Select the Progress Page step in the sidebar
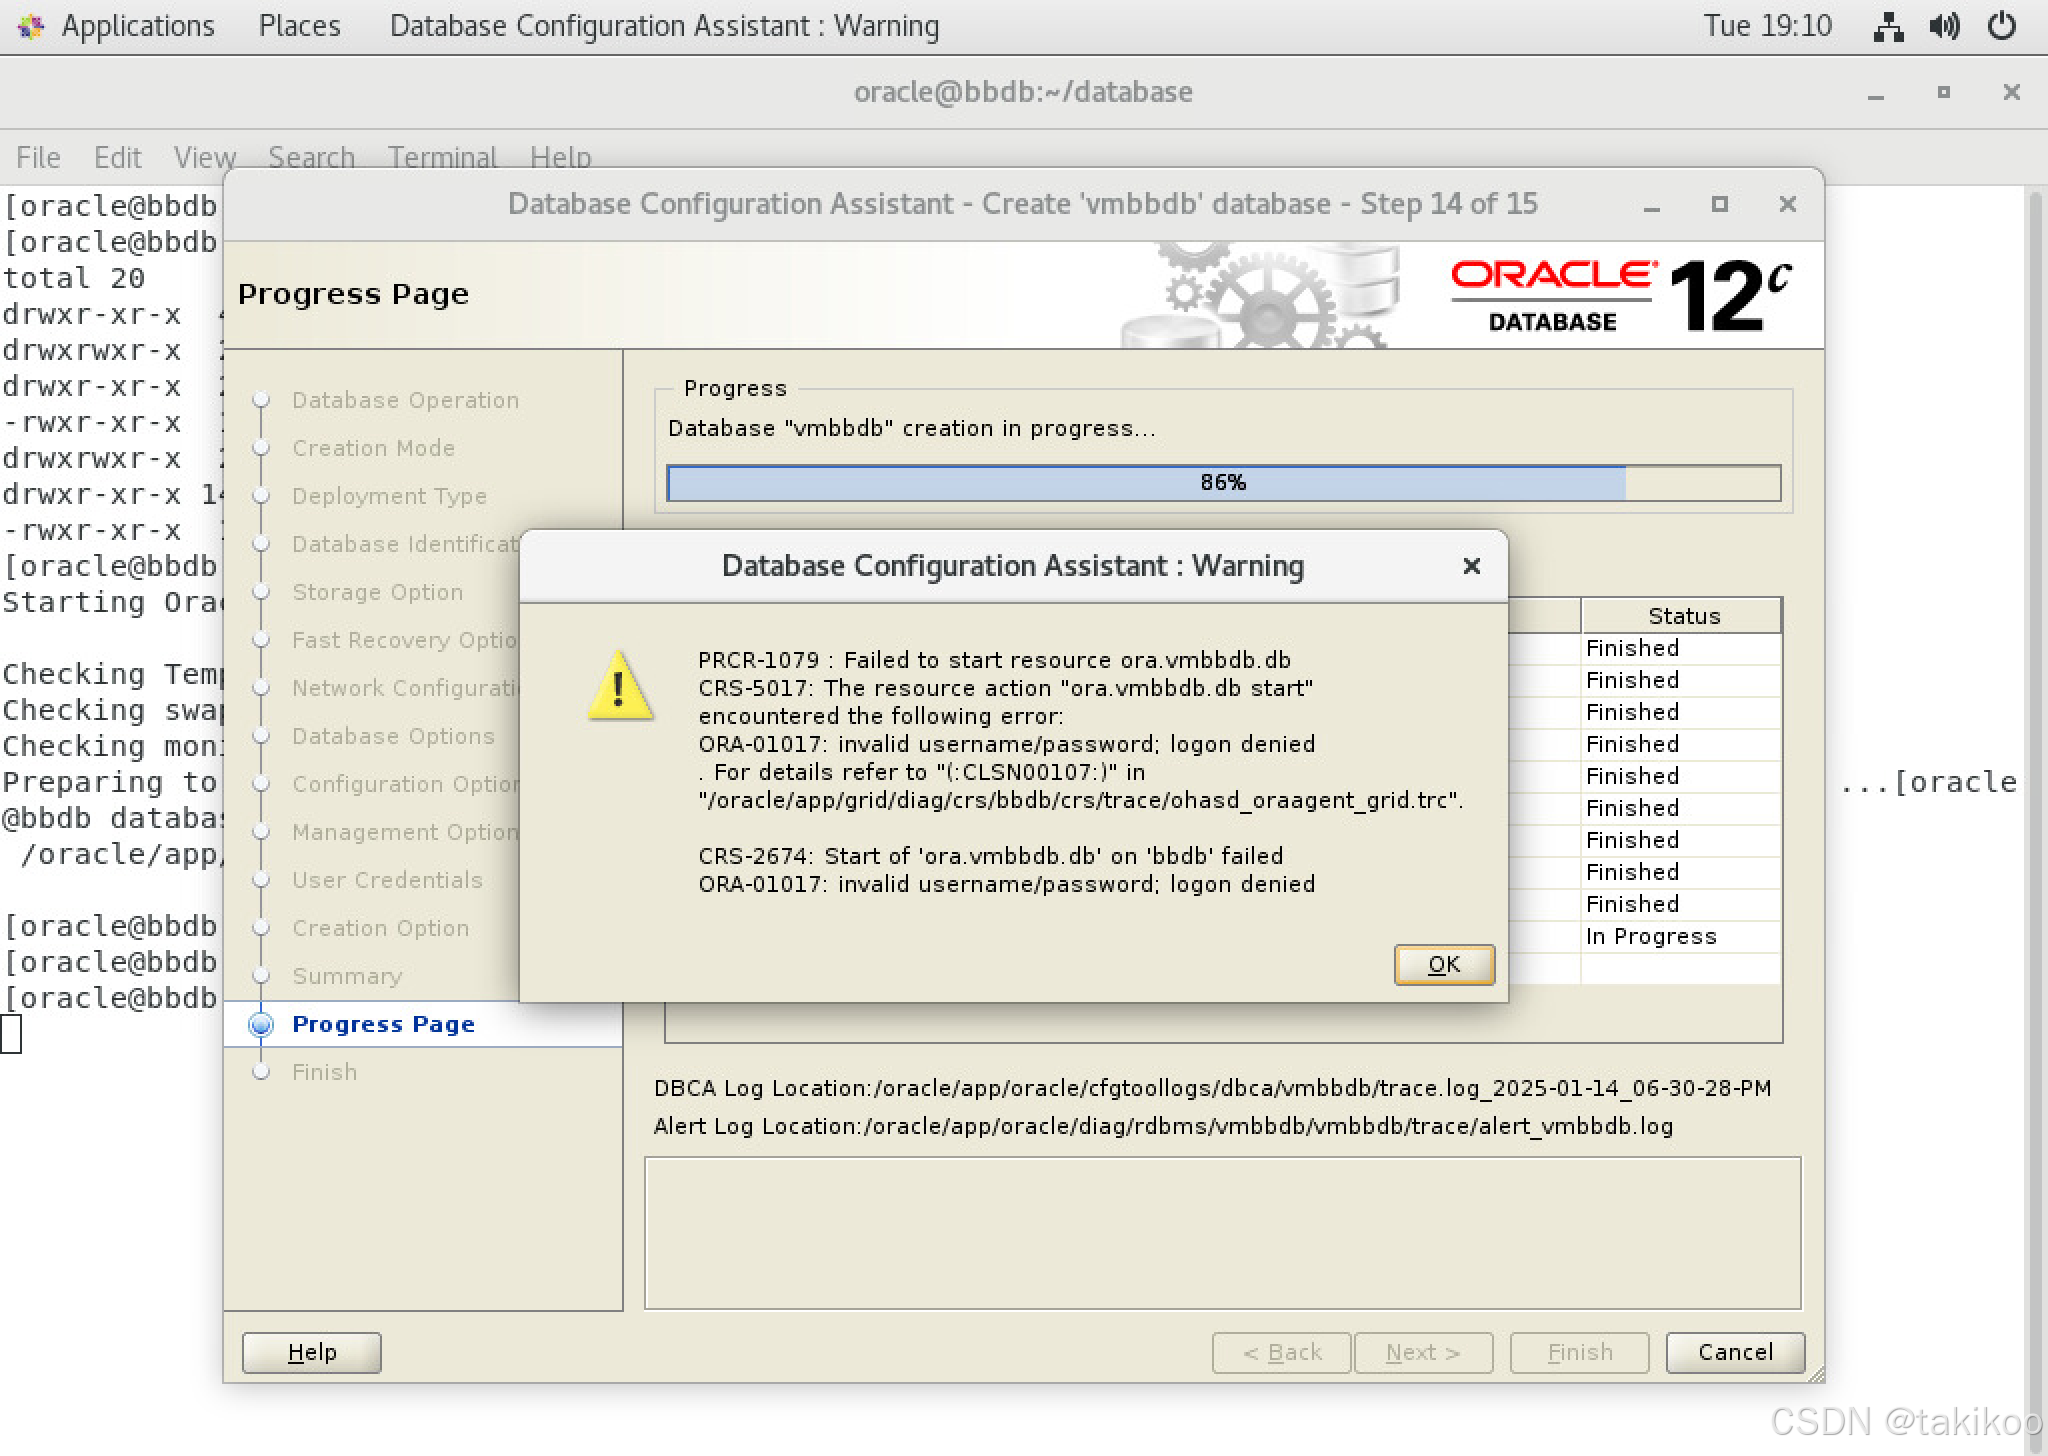 pyautogui.click(x=383, y=1024)
